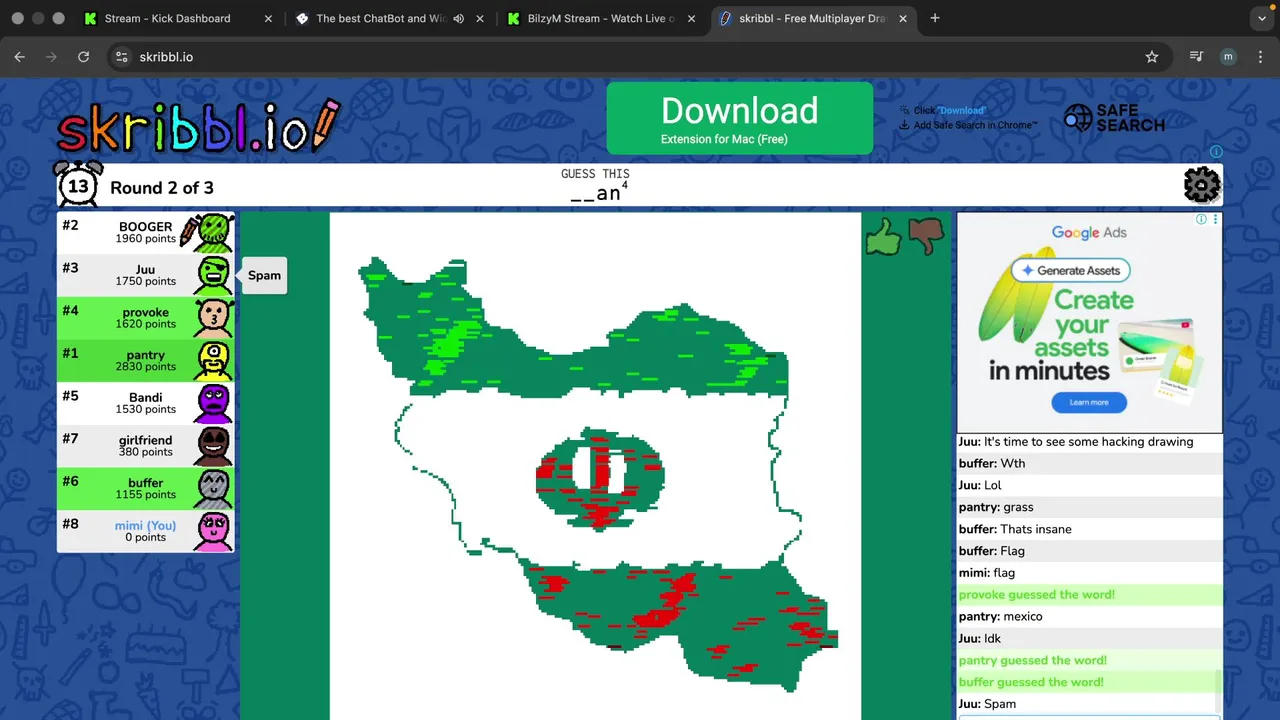Click Learn more button in the ad
1280x720 pixels.
click(1089, 402)
